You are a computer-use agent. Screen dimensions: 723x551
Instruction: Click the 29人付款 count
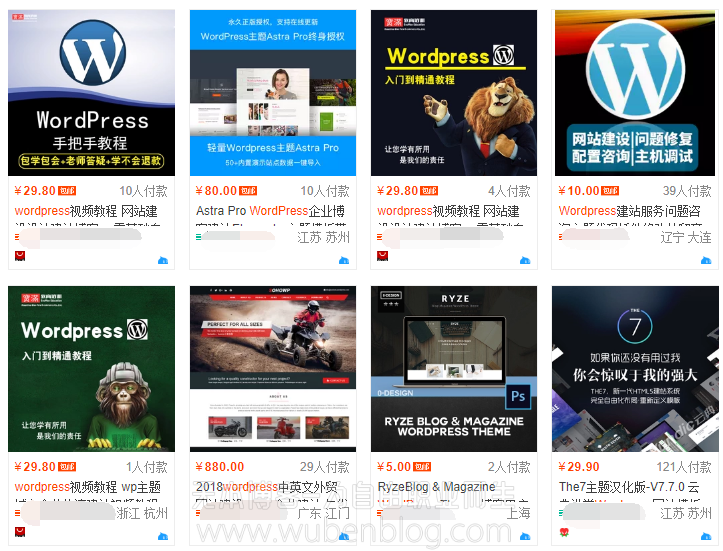325,467
